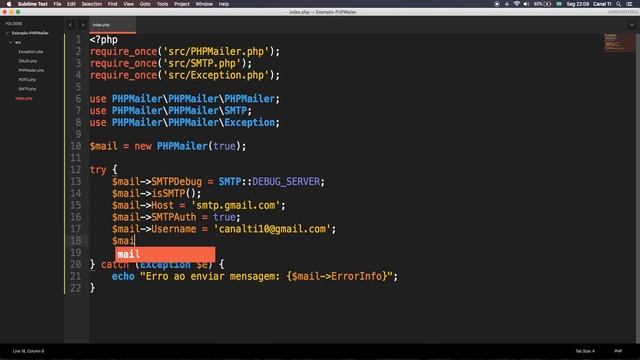
Task: Click the FOLDERS sidebar heading
Action: pos(14,24)
